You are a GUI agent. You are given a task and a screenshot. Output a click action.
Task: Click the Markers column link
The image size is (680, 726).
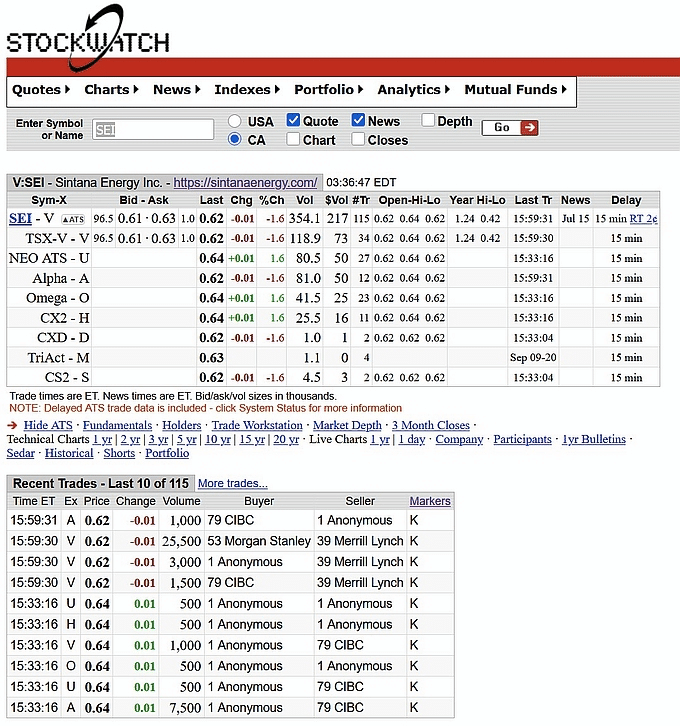coord(430,501)
